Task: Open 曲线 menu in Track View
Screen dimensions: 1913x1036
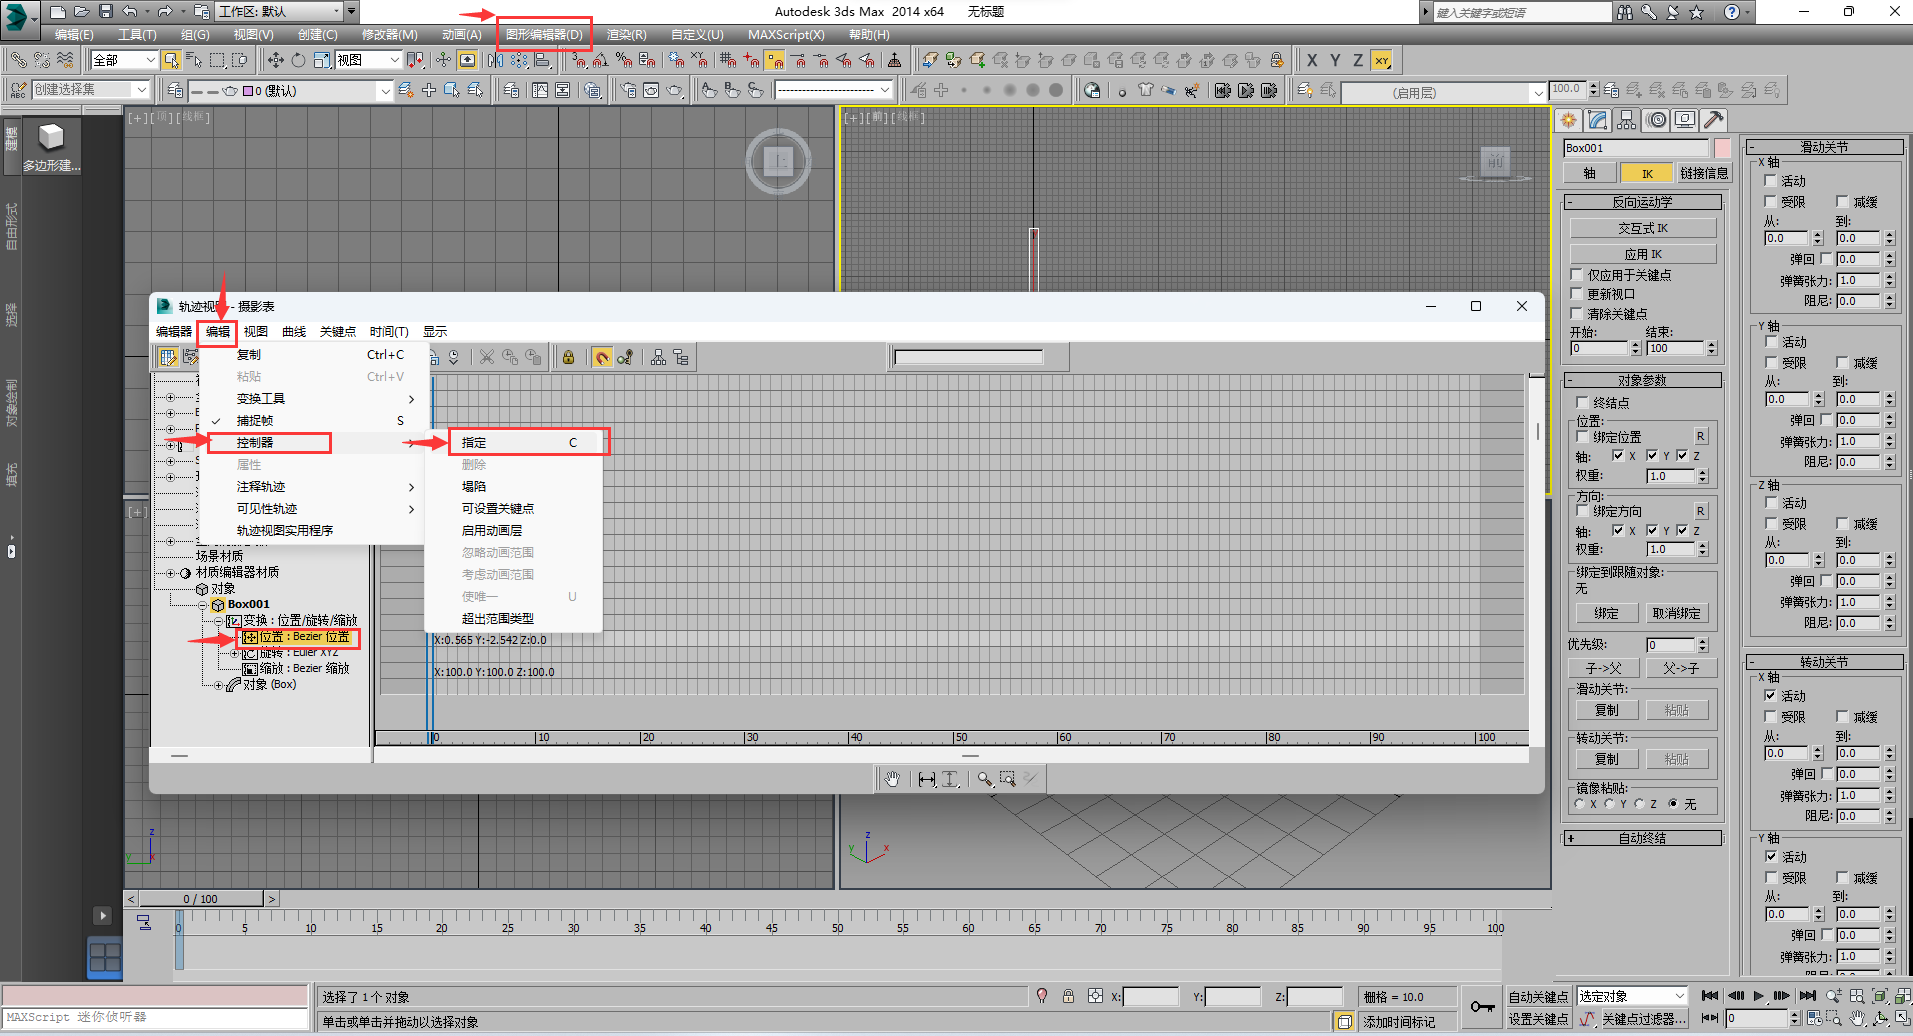Action: [x=294, y=332]
